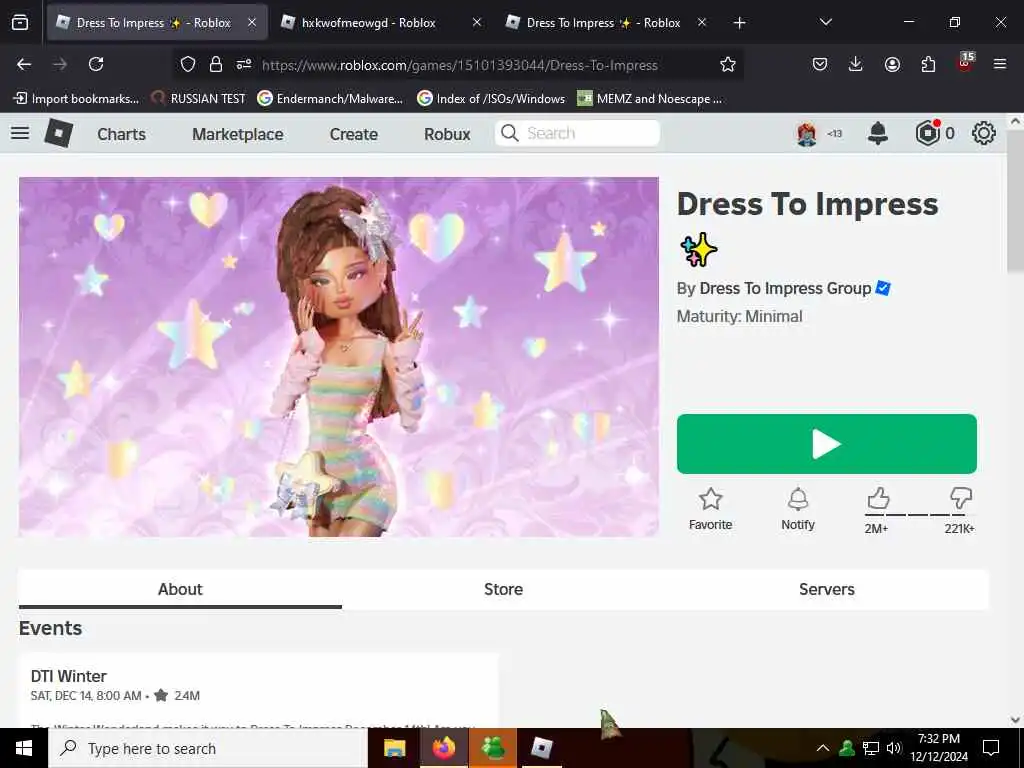Dislike the game with thumbs down
Image resolution: width=1024 pixels, height=768 pixels.
click(x=961, y=498)
